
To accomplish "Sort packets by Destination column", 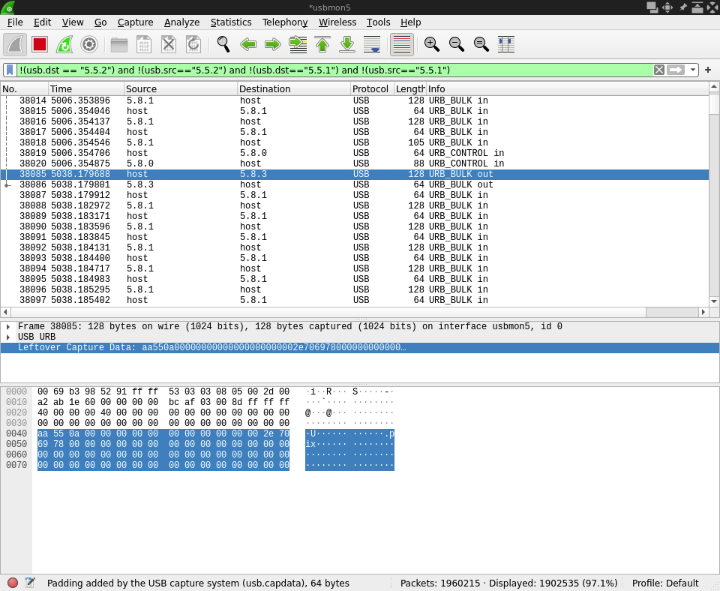I will pos(294,89).
